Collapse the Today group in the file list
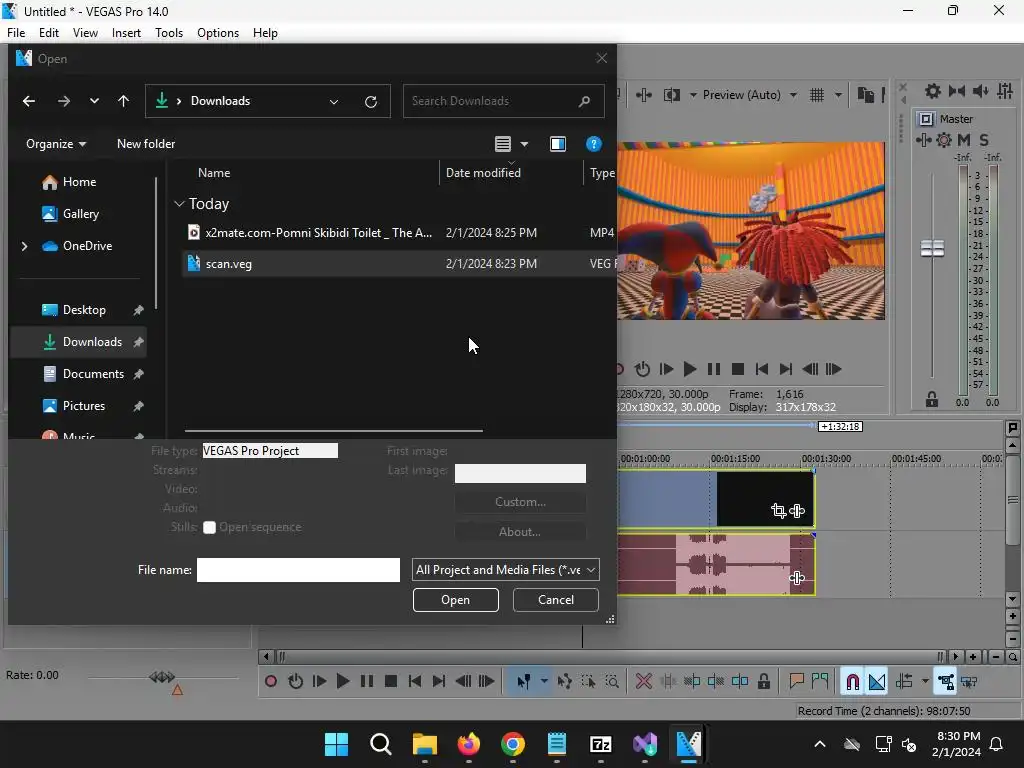The width and height of the screenshot is (1024, 768). coord(179,204)
